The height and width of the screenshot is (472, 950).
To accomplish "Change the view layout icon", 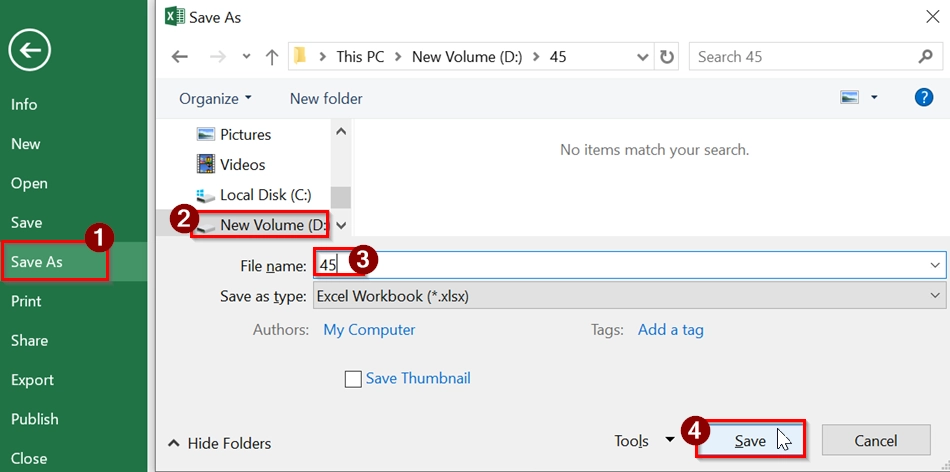I will pyautogui.click(x=849, y=97).
